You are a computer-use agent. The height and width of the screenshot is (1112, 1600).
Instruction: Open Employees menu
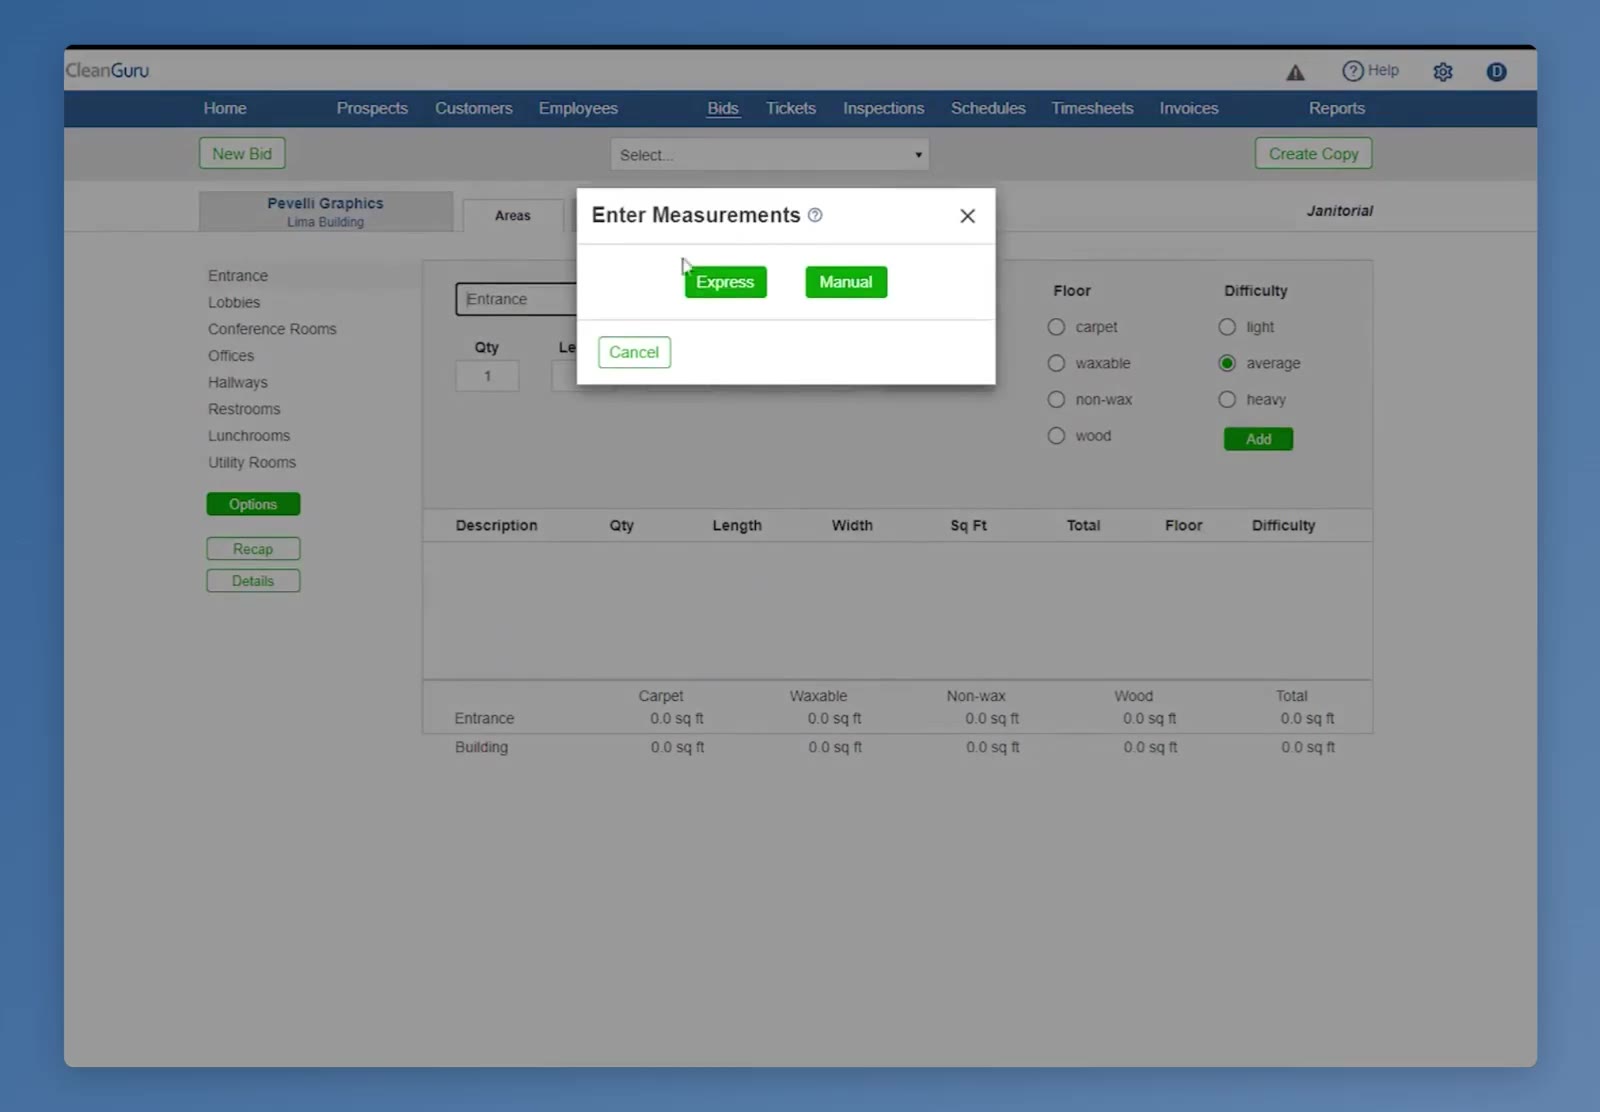click(x=578, y=108)
